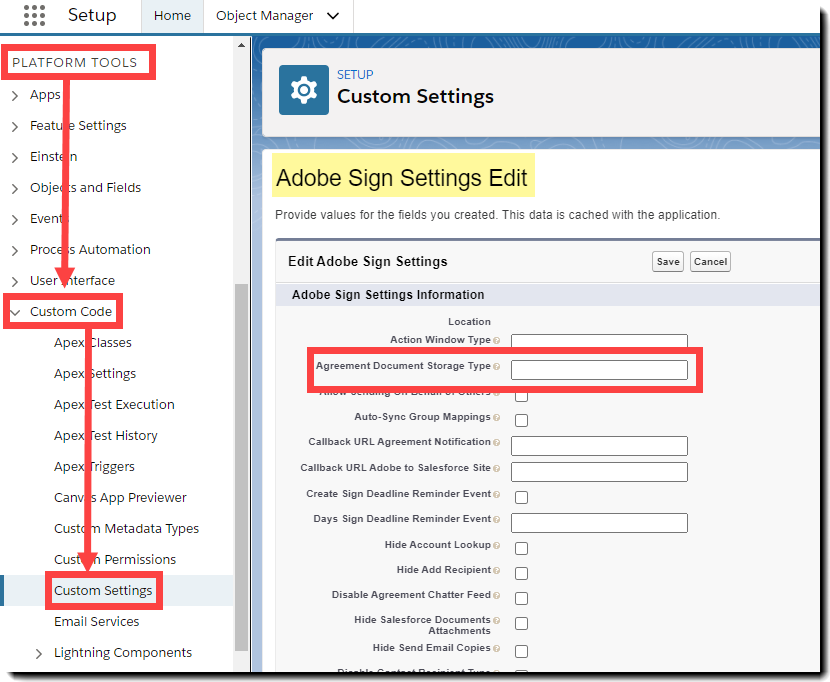Collapse the Custom Code section
The image size is (830, 682).
pos(15,312)
